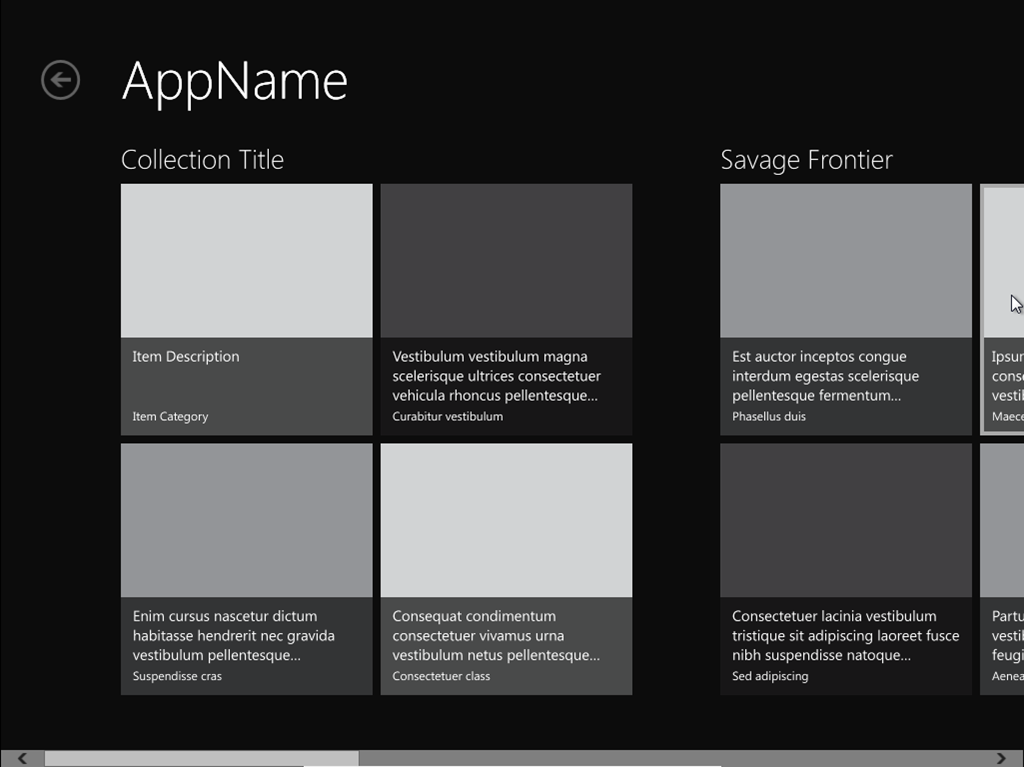This screenshot has height=767, width=1024.
Task: Open the Vestibulum vestibulum magna tile image
Action: click(506, 261)
